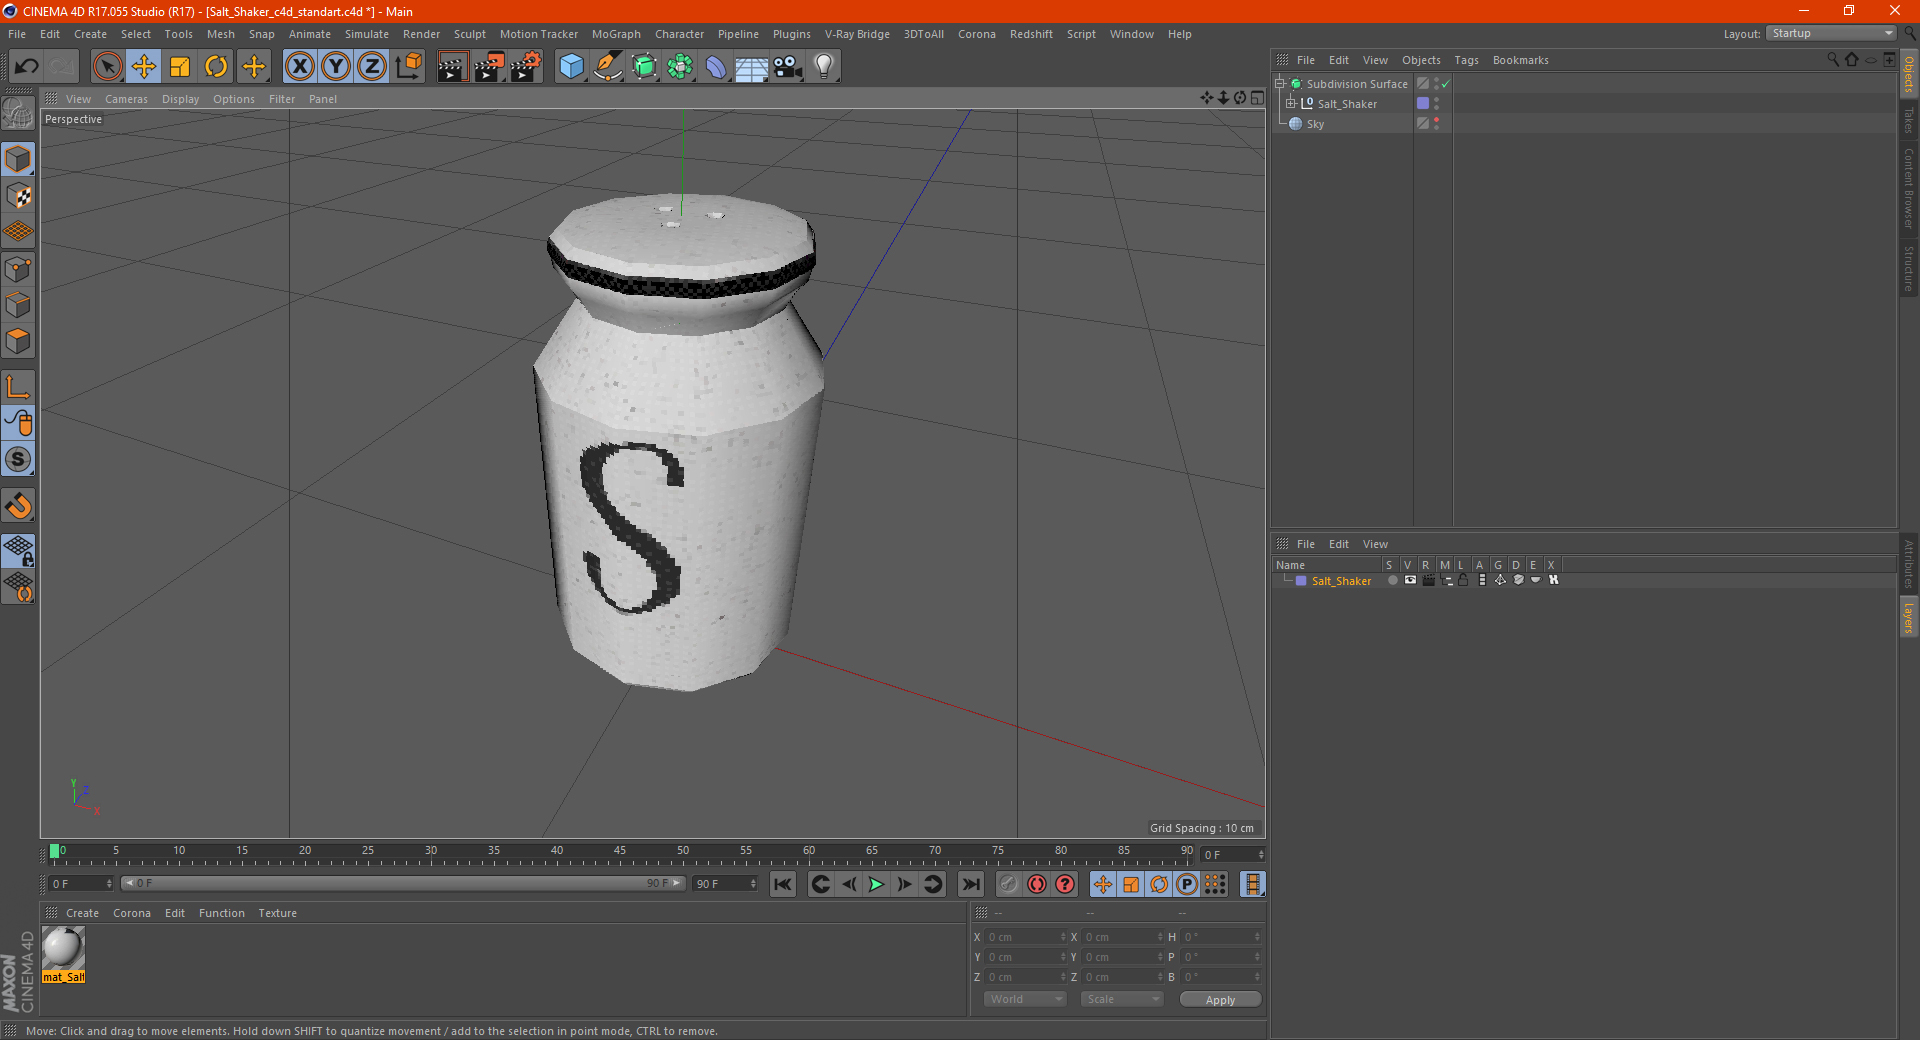Toggle Salt_Shaker layer lock

pos(1463,580)
